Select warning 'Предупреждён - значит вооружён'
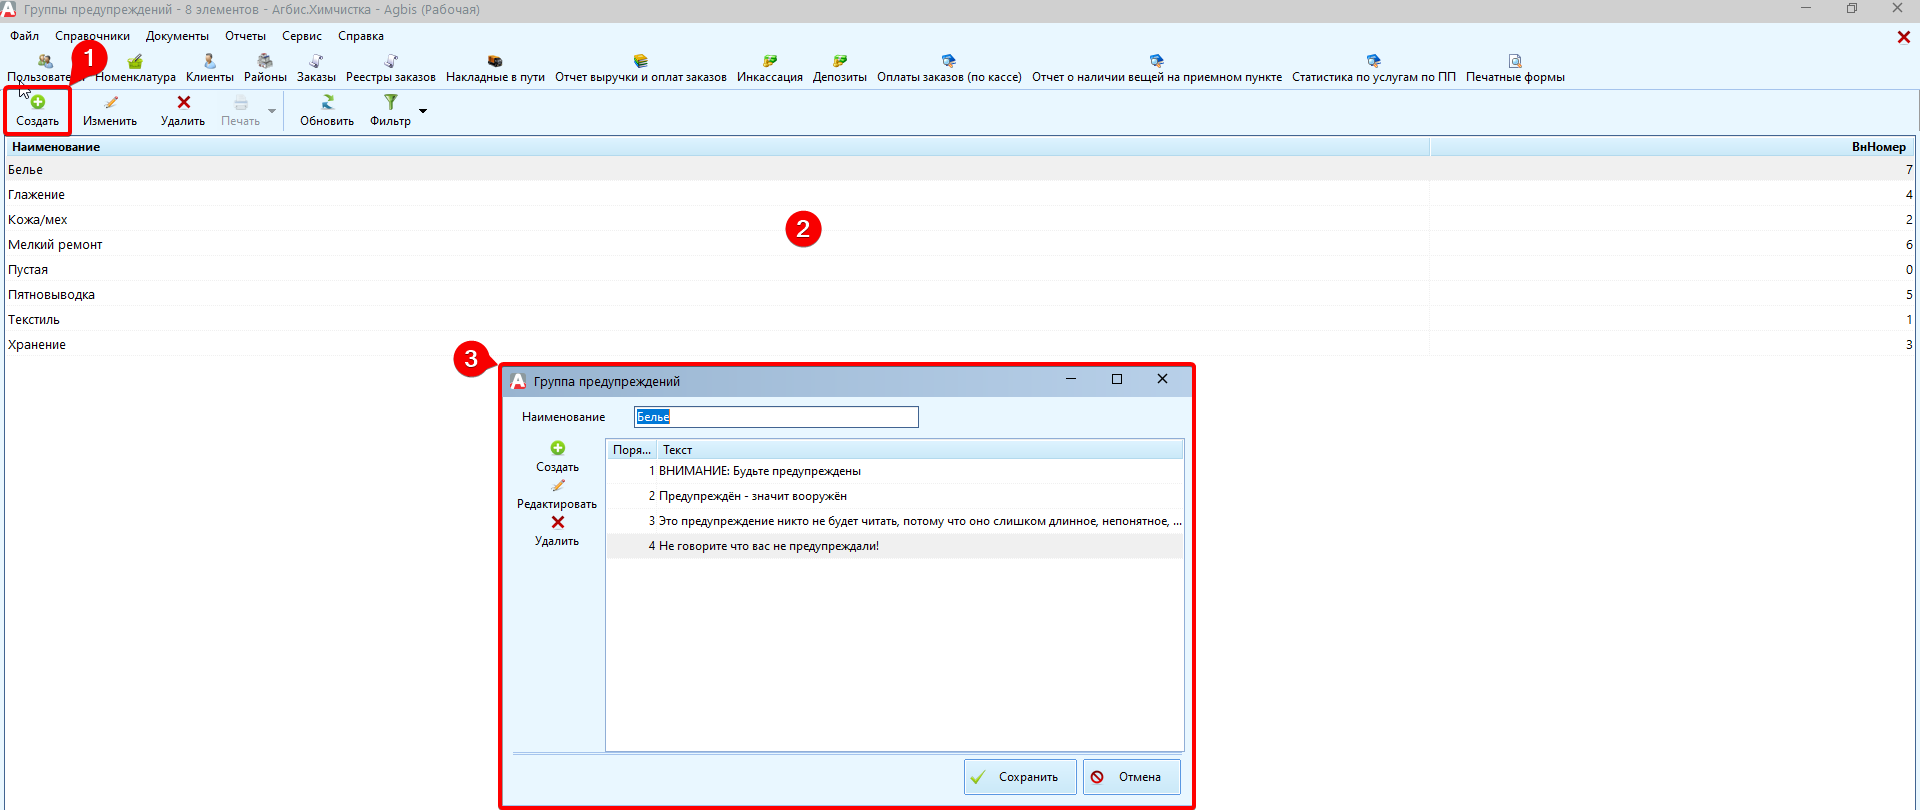 point(895,496)
